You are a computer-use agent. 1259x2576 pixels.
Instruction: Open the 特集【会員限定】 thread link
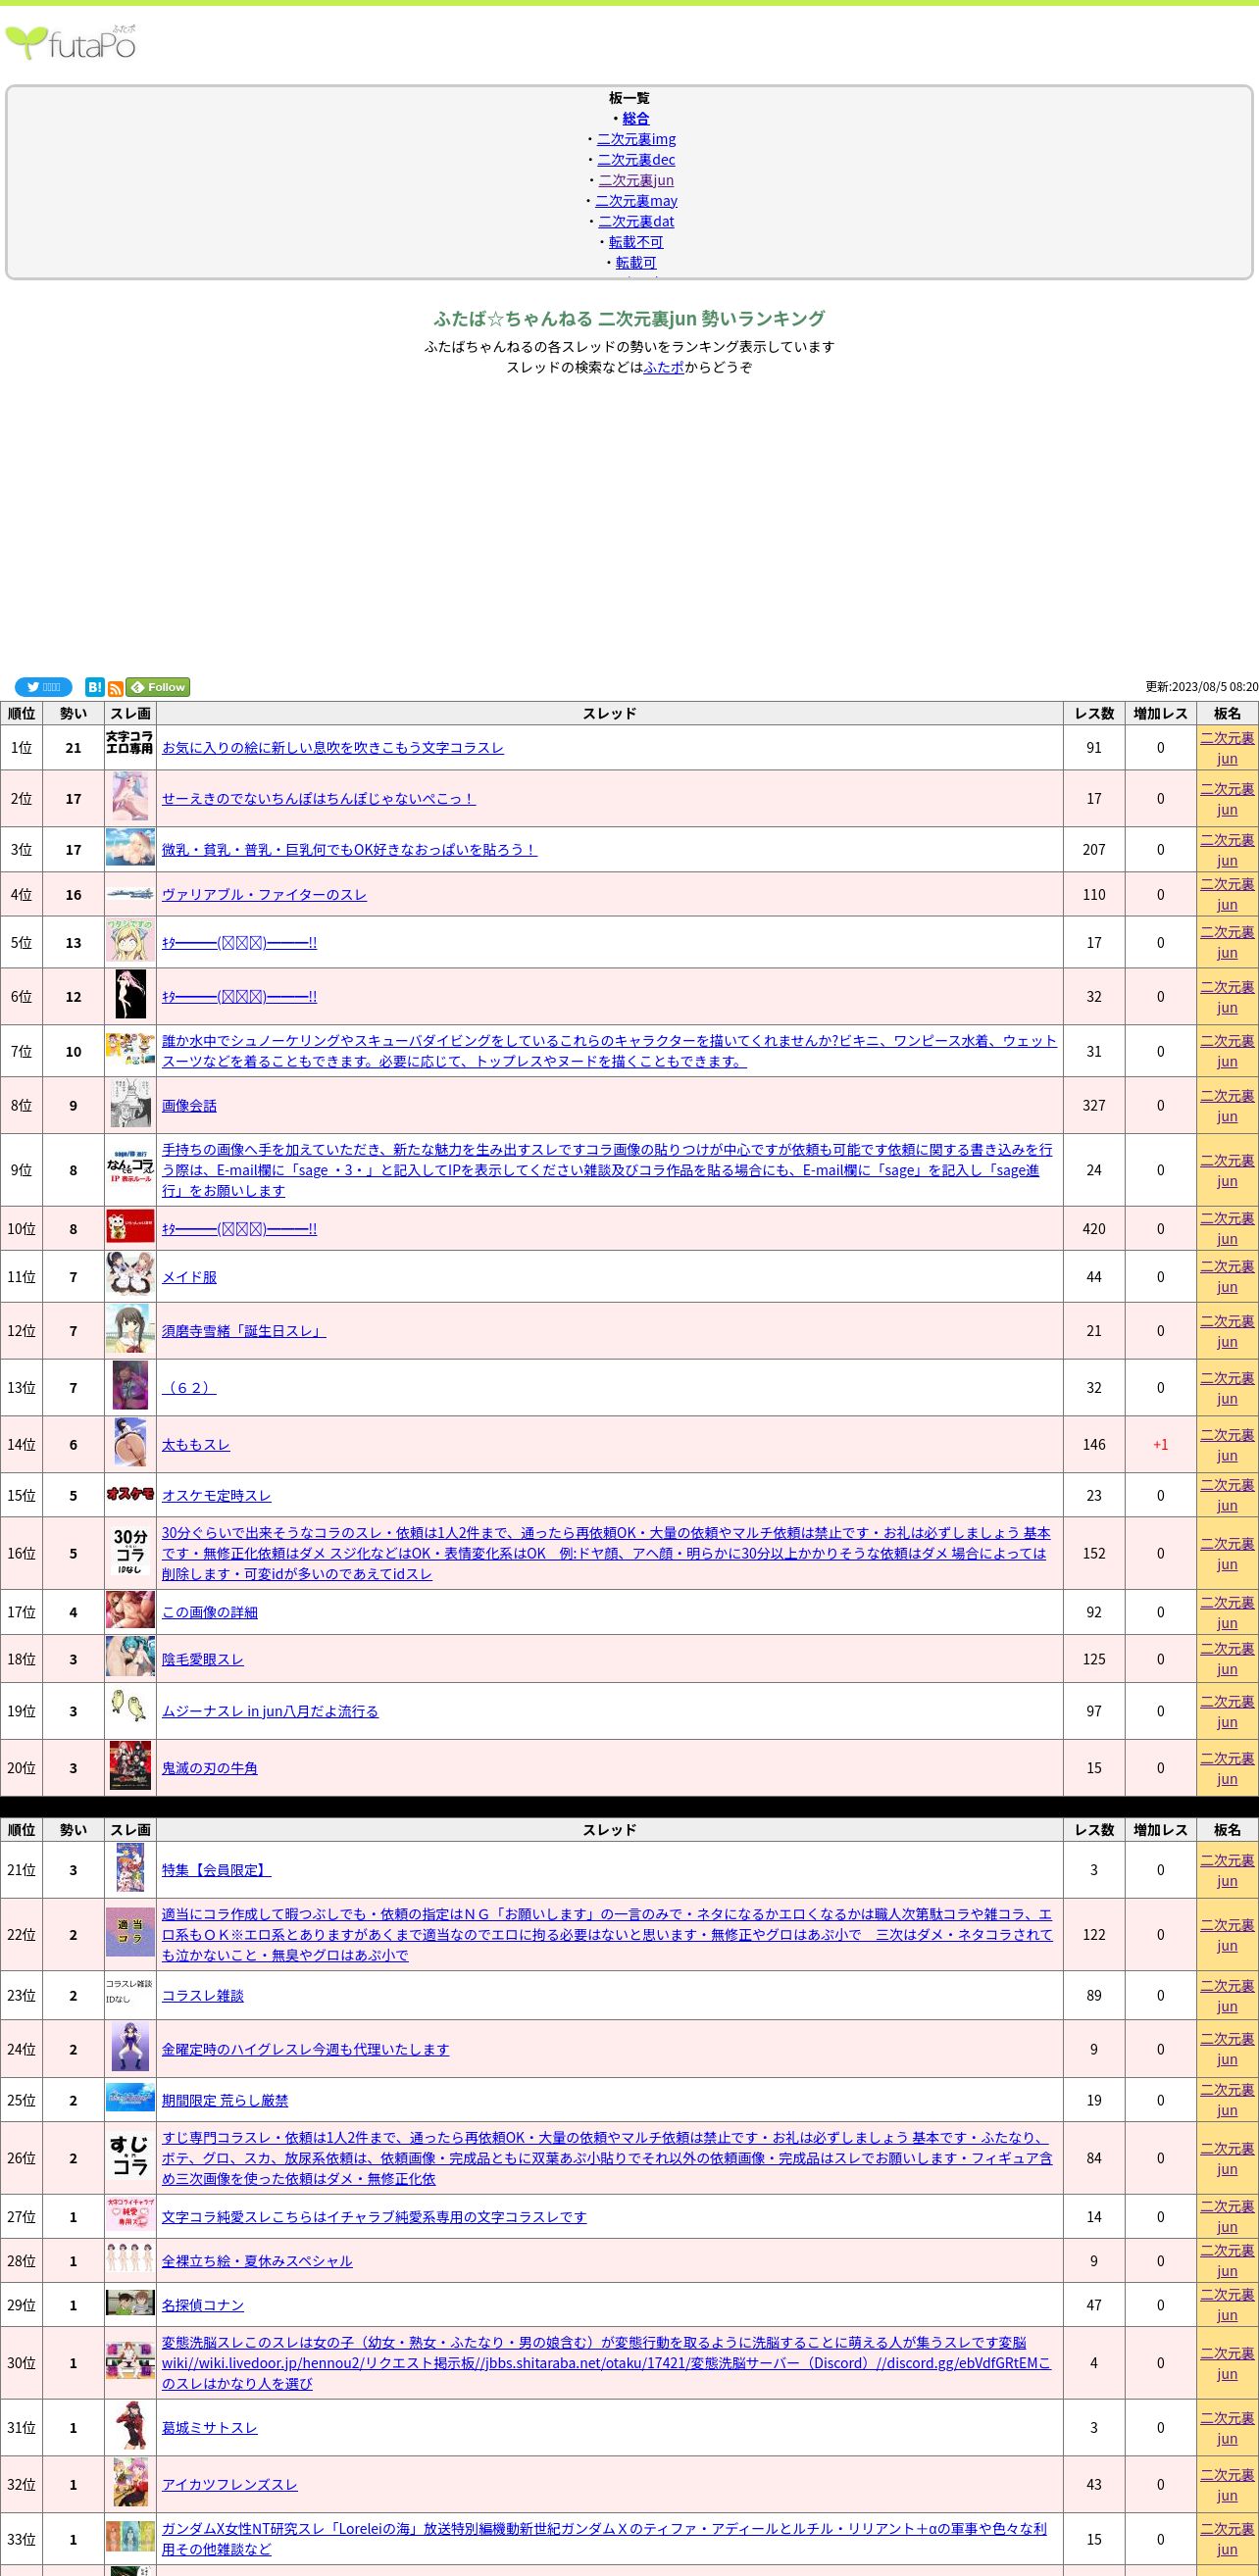(x=216, y=1869)
